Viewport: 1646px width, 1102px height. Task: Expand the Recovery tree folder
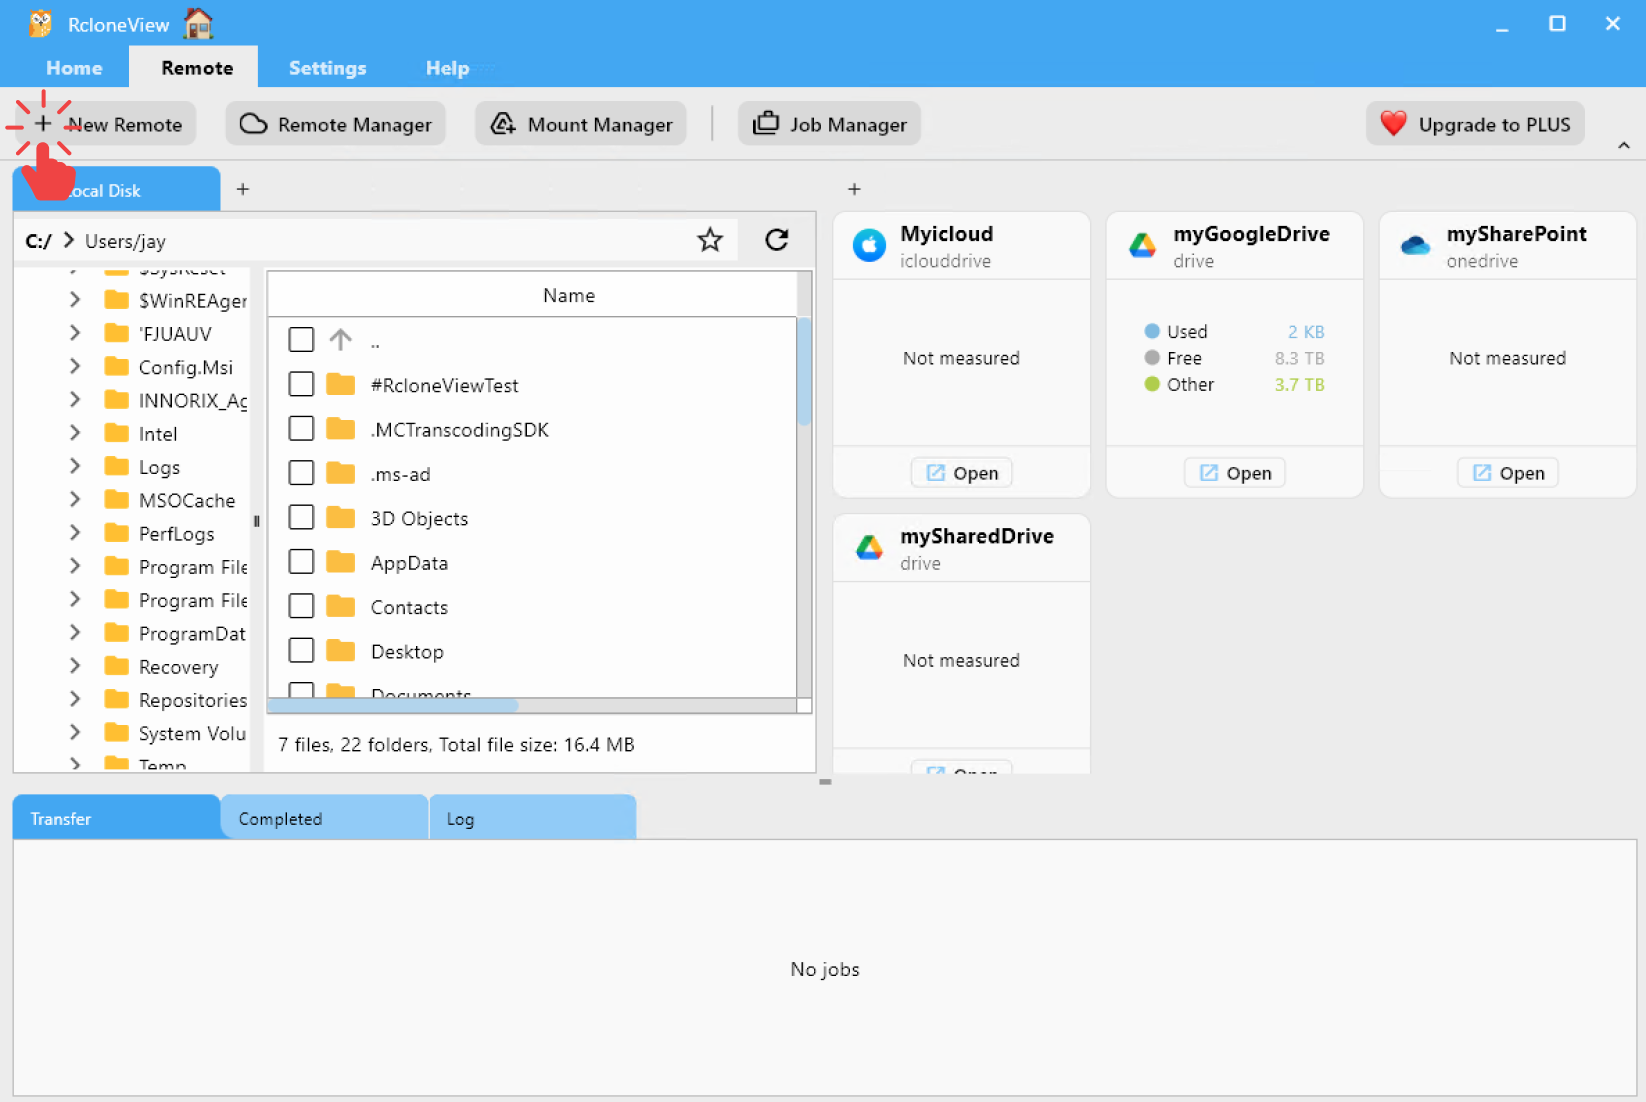[75, 666]
